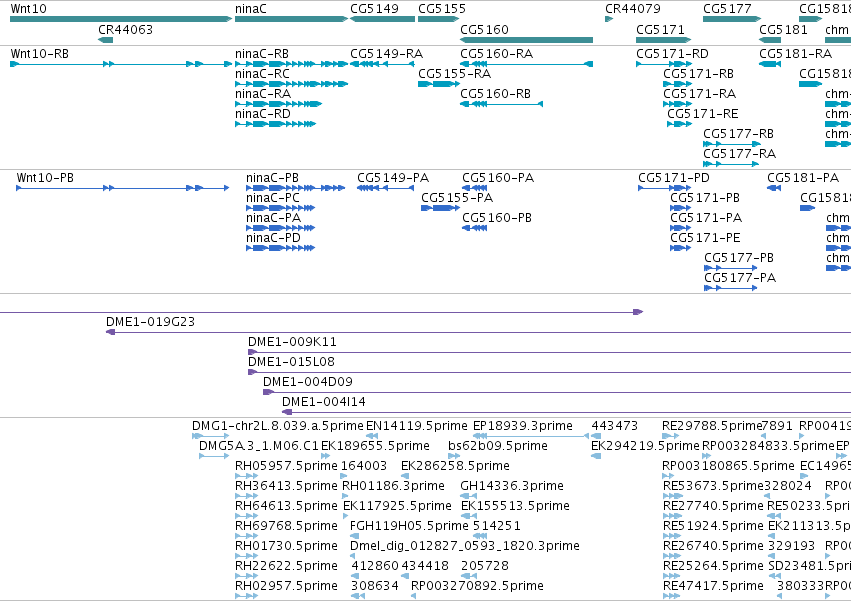This screenshot has width=851, height=601.
Task: Select protein CG5149-PA
Action: (385, 188)
